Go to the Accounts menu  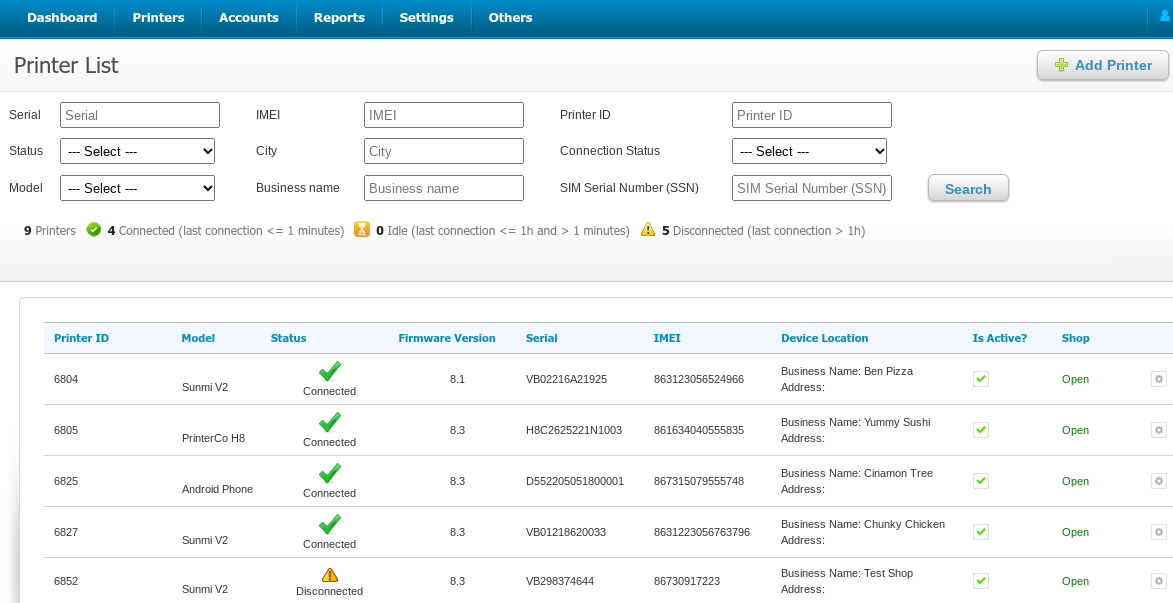(x=249, y=17)
